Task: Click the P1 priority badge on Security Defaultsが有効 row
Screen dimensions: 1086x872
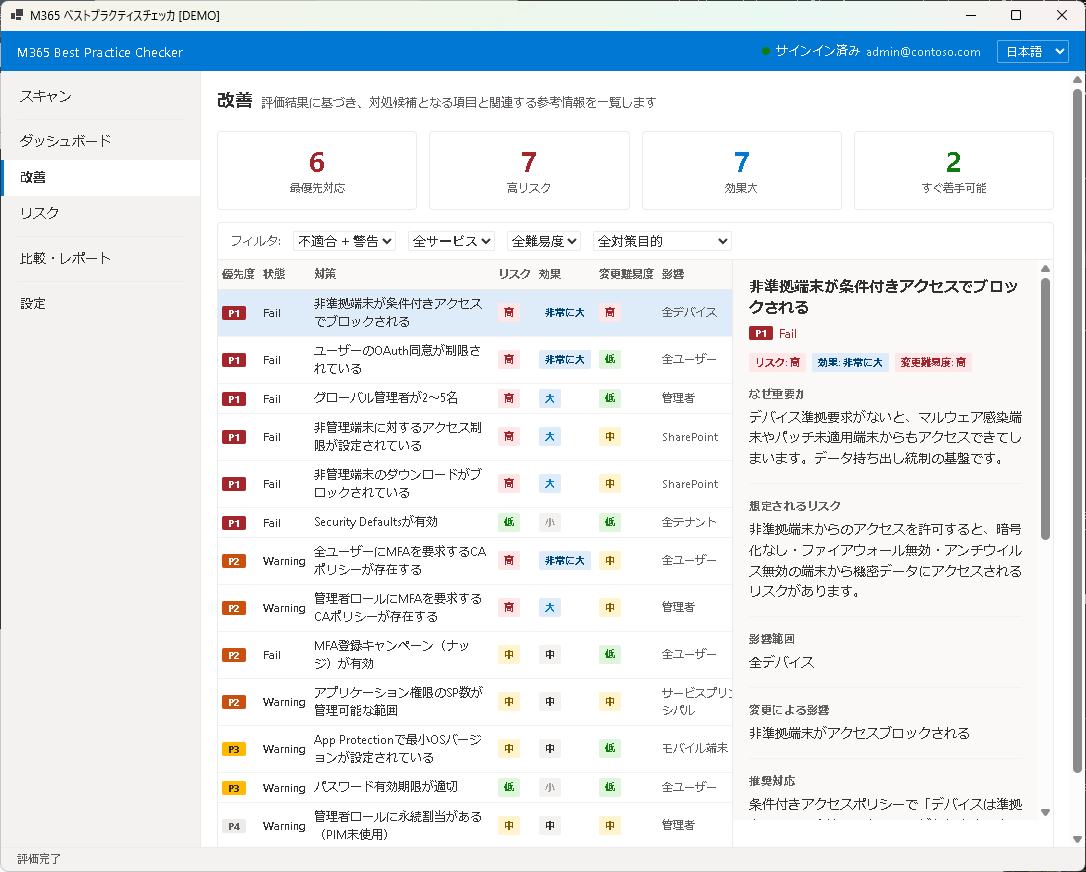Action: [x=233, y=522]
